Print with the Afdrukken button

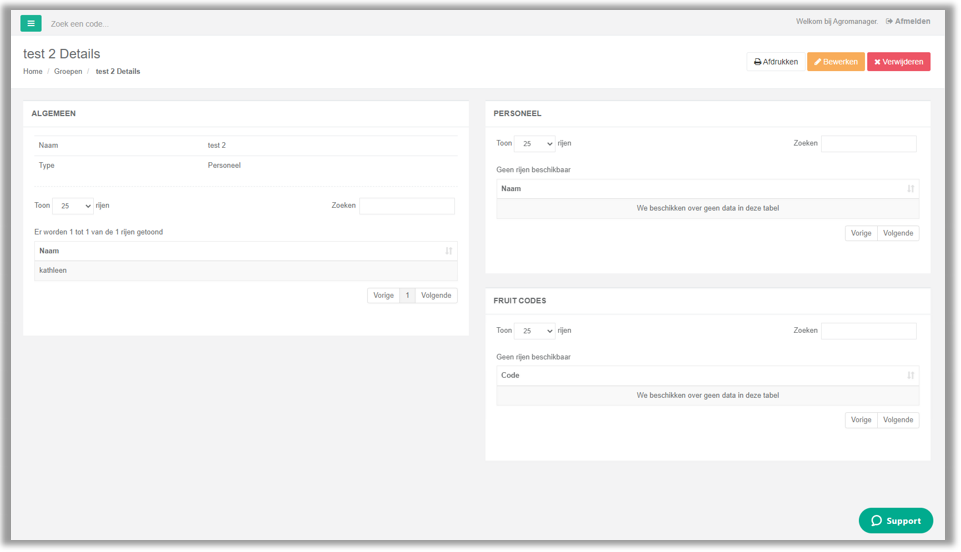(775, 62)
